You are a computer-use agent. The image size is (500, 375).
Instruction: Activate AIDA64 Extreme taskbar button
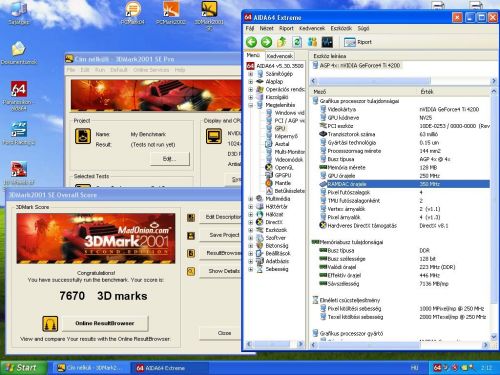tap(168, 368)
